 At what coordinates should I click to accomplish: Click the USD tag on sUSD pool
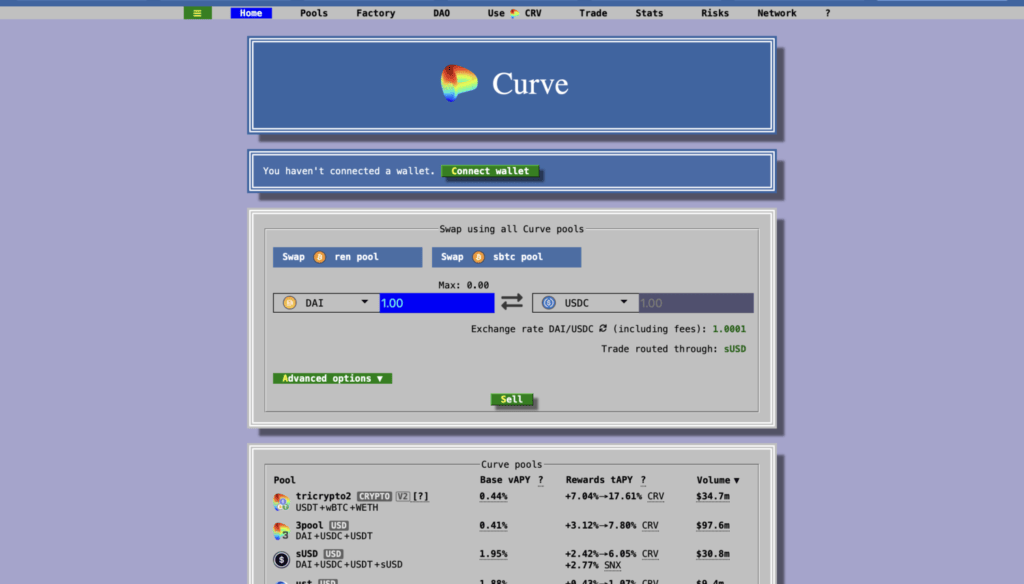[x=333, y=554]
